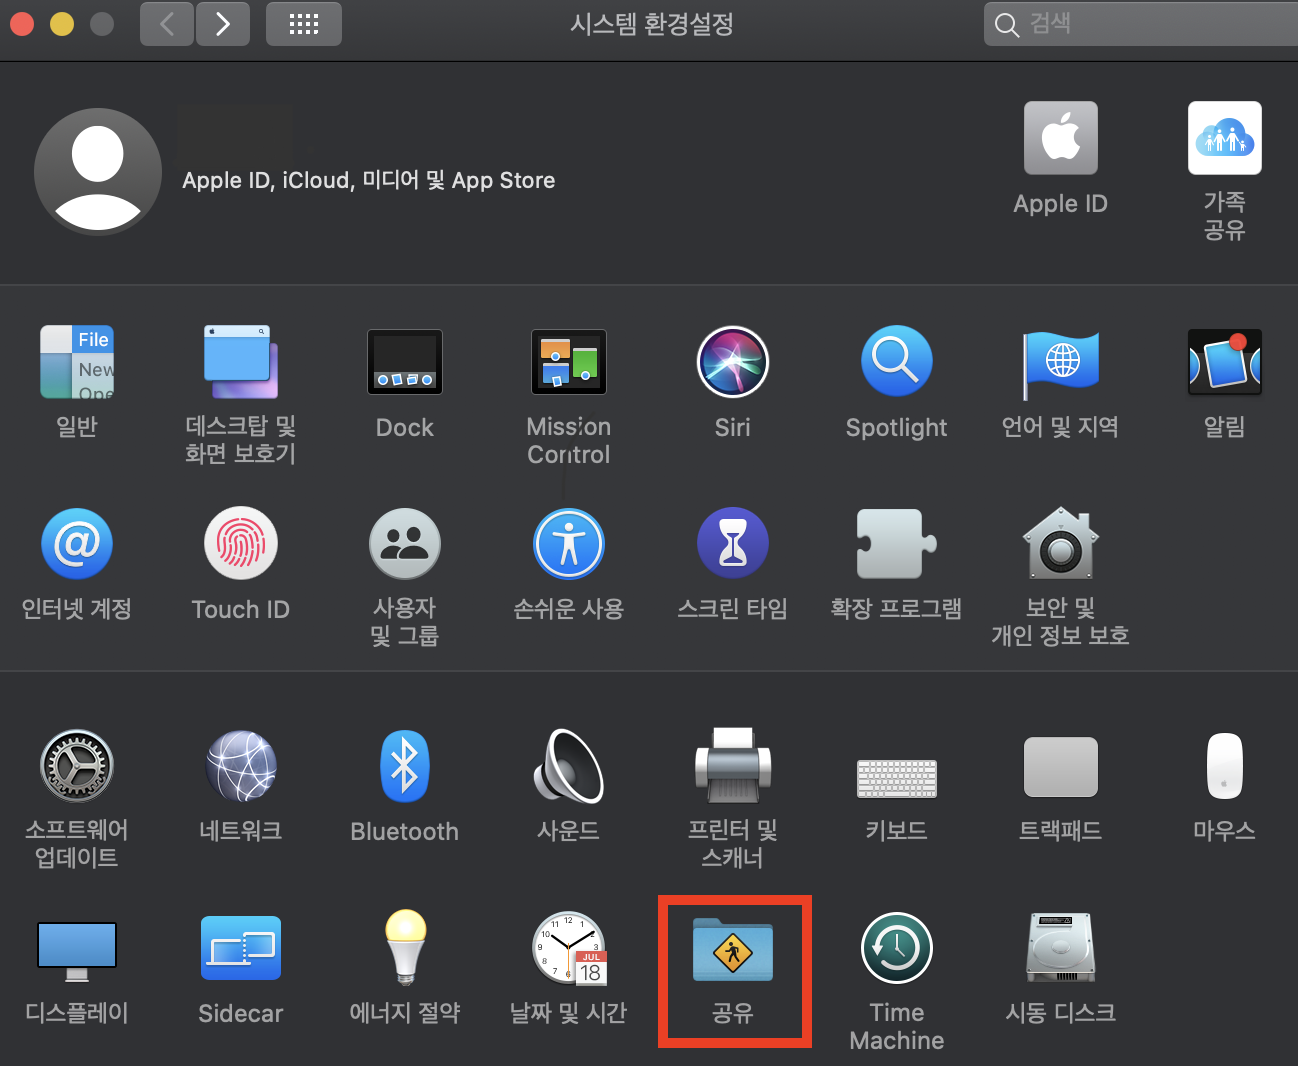This screenshot has height=1066, width=1298.
Task: Open 에너지 절약 (Energy Saver) pane
Action: [405, 946]
